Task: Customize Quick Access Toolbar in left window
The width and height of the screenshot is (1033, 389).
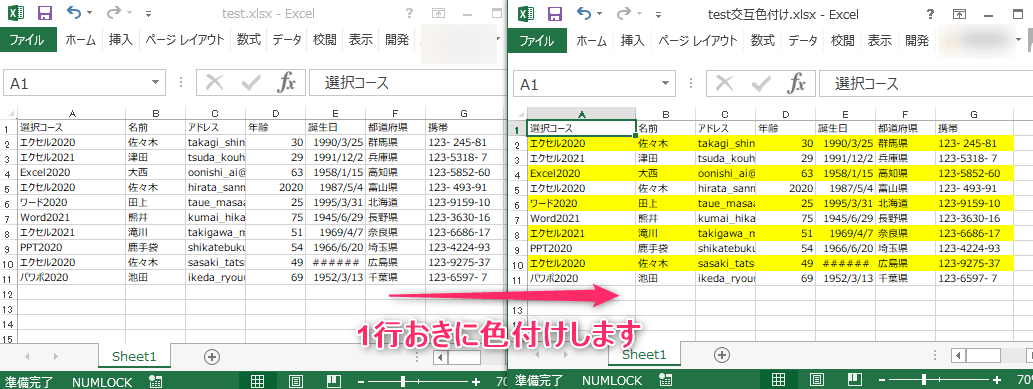Action: click(148, 14)
